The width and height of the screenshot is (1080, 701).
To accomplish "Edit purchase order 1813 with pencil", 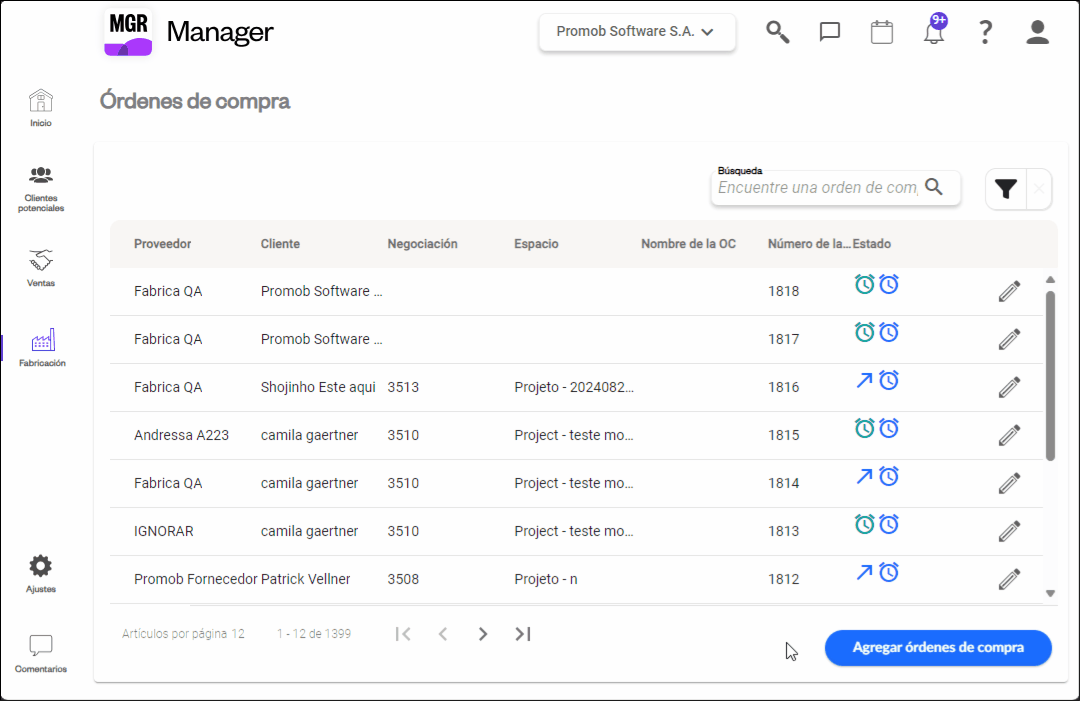I will [x=1009, y=532].
